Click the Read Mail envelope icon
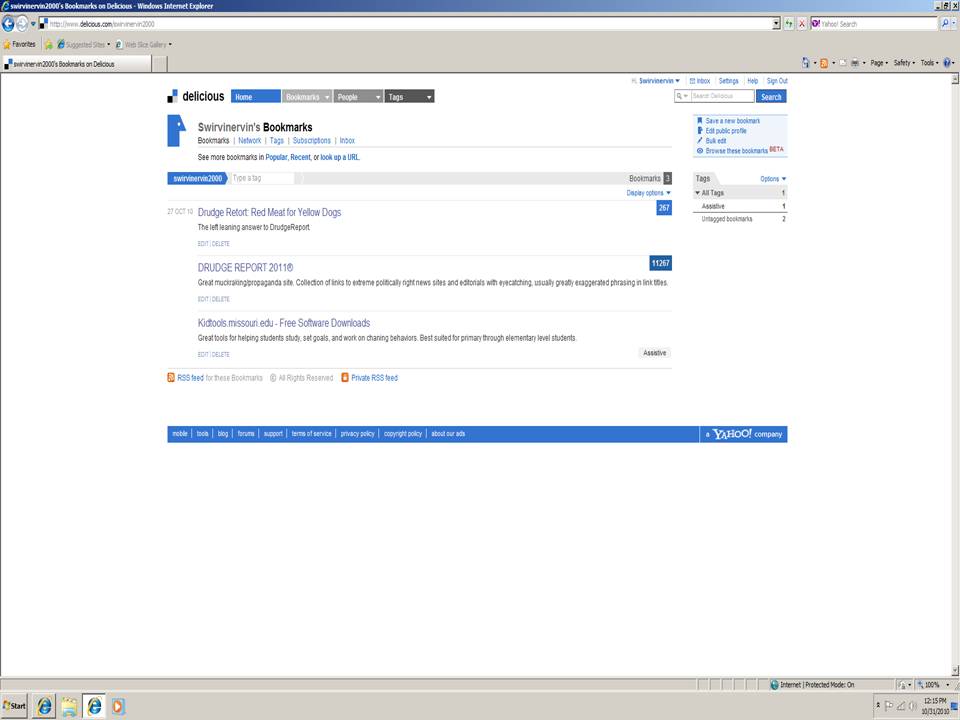 point(842,62)
